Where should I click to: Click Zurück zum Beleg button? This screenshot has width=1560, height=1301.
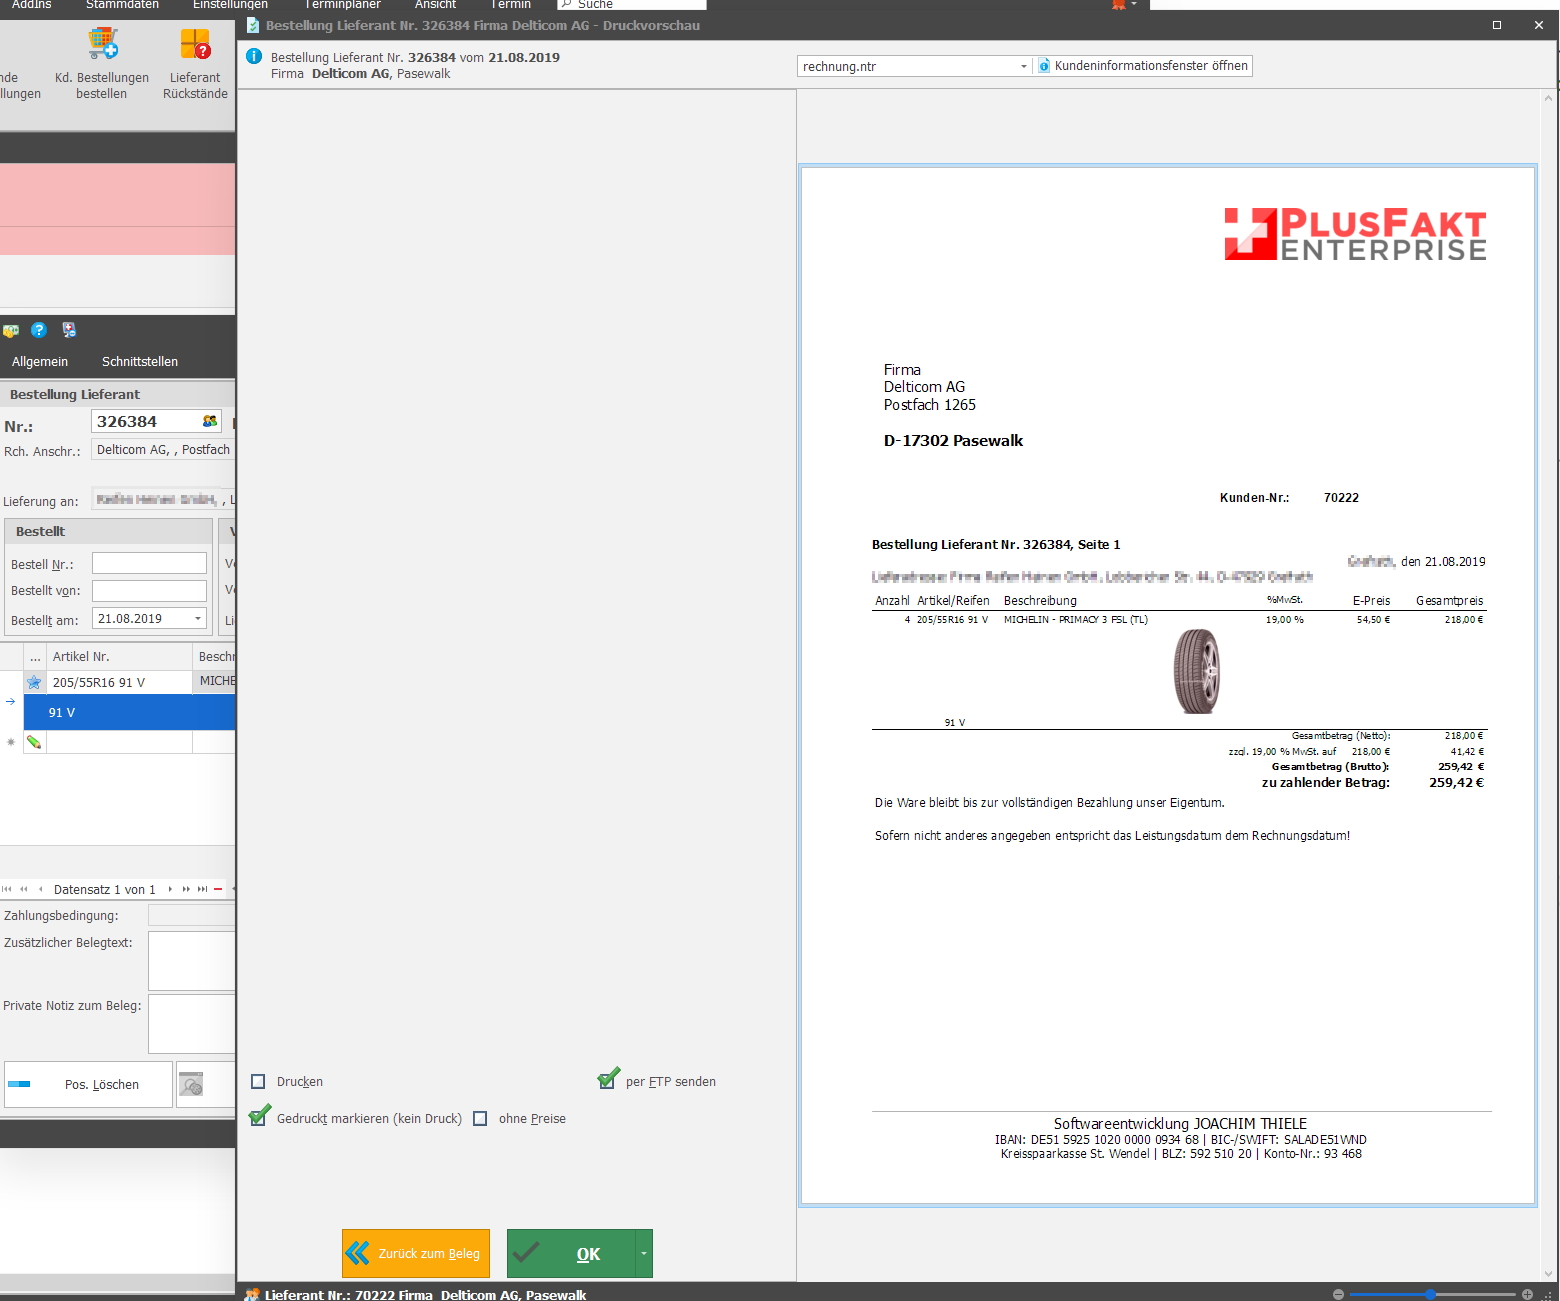416,1253
